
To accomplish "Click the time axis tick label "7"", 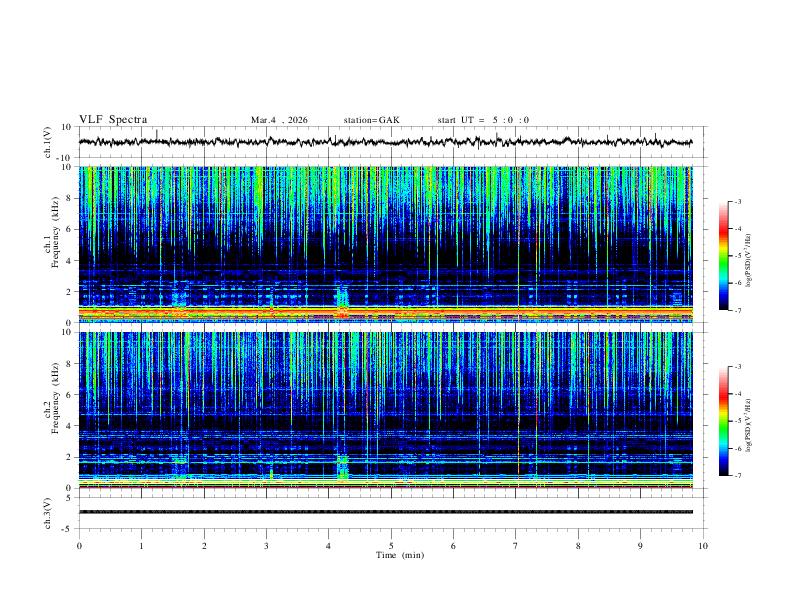I will [x=516, y=546].
